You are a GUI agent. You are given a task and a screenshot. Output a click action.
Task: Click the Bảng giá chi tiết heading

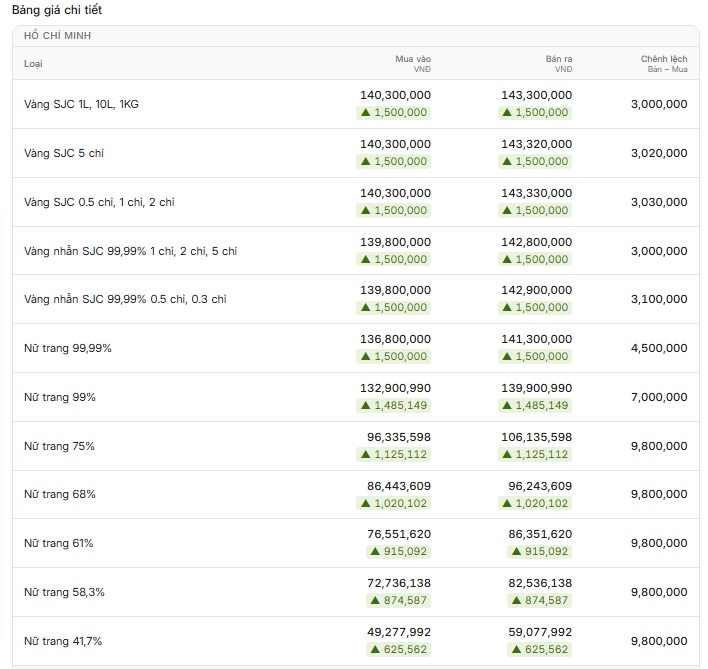point(57,10)
